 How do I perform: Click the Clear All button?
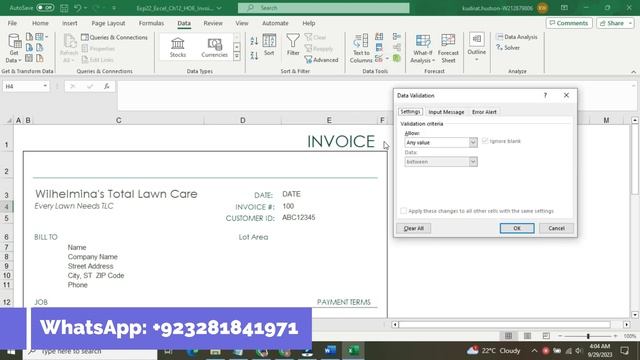coord(413,228)
